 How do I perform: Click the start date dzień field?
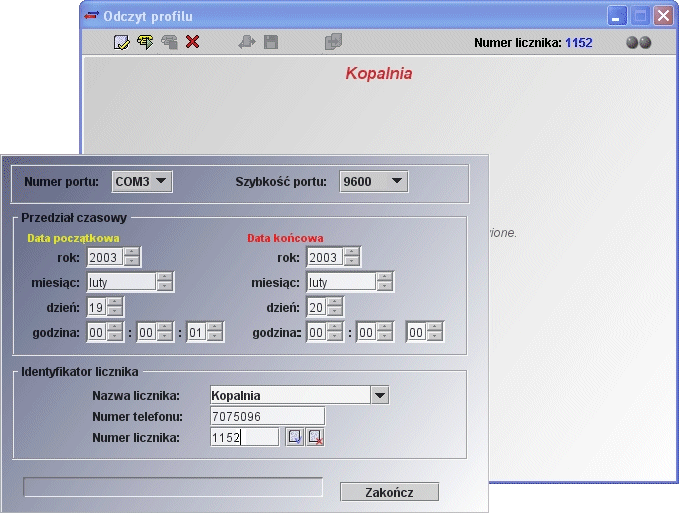[96, 308]
